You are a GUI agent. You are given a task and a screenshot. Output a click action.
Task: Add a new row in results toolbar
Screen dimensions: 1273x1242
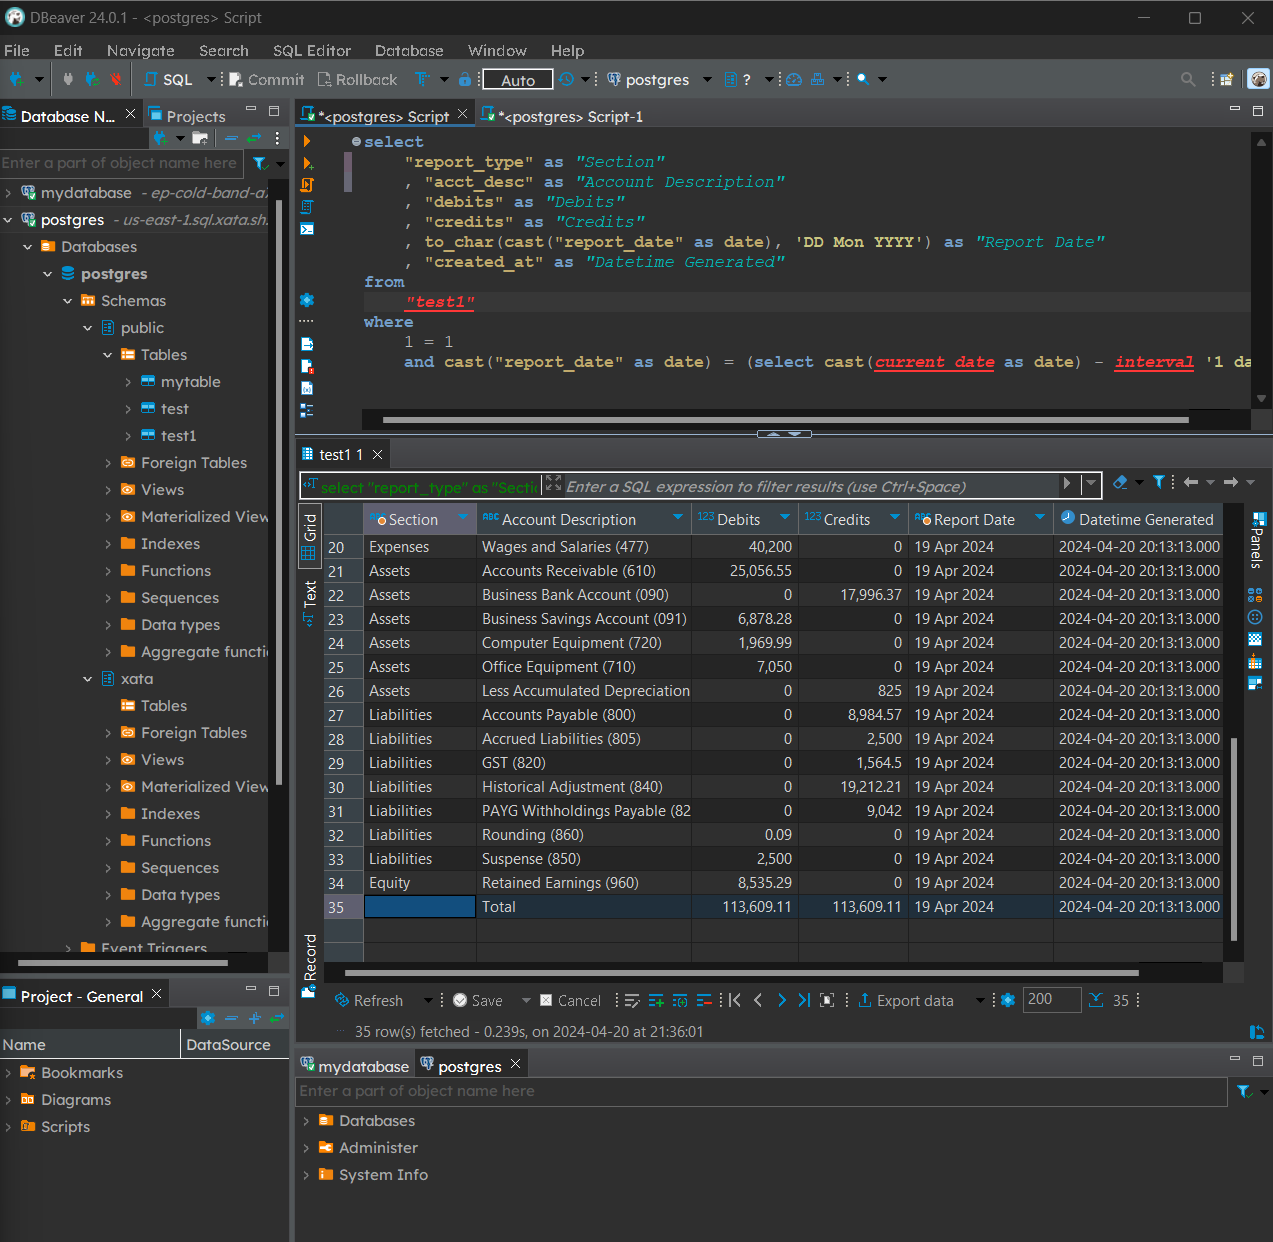[656, 1000]
